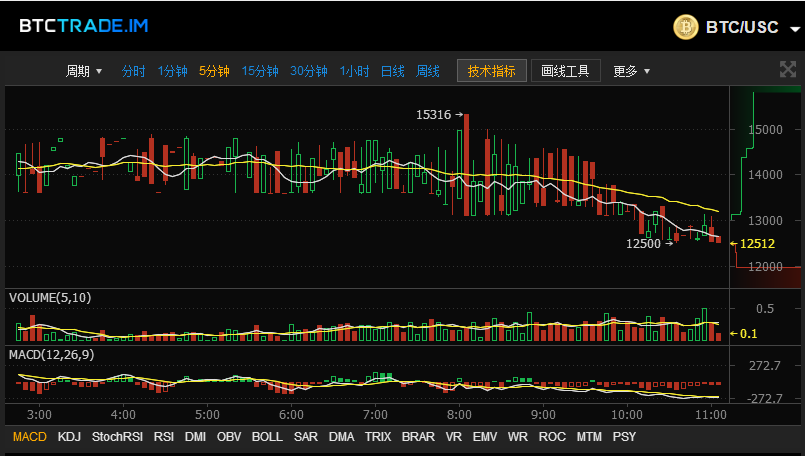Switch to the 日线 daily chart

click(x=392, y=71)
